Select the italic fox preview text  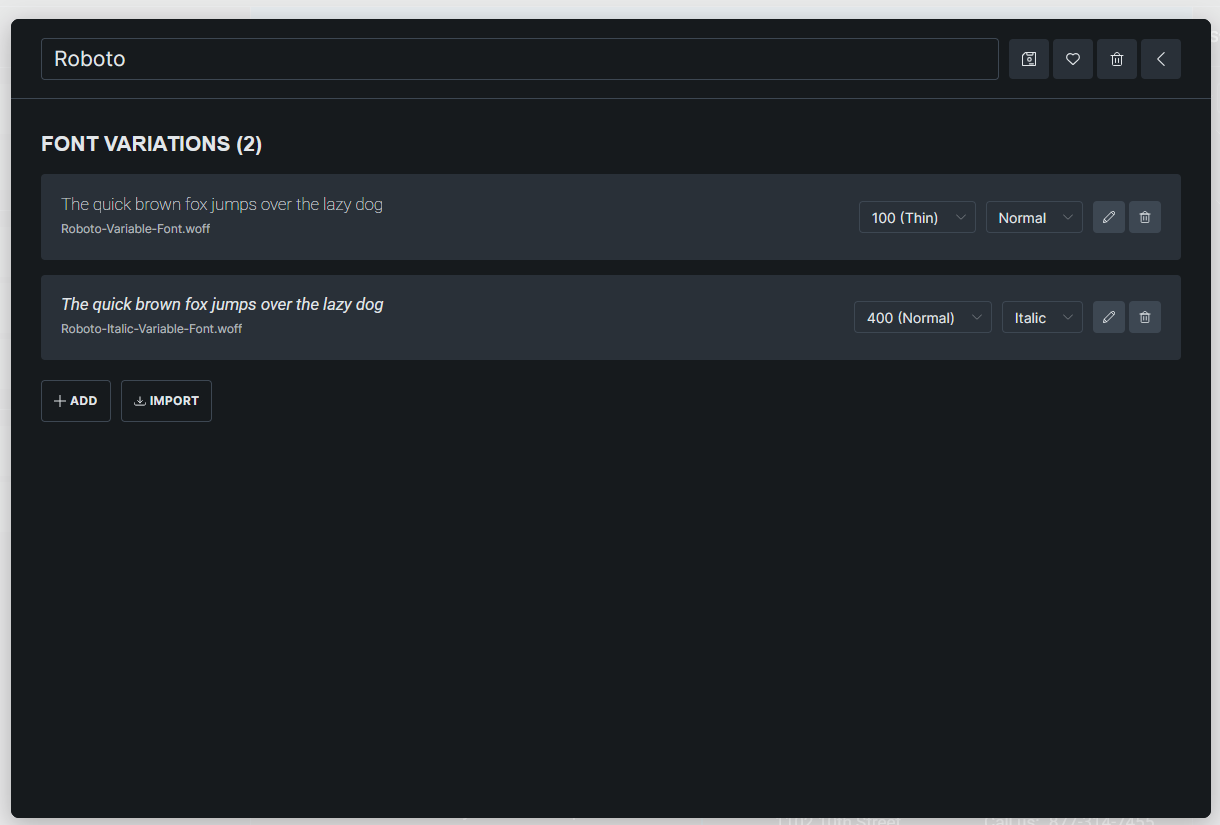point(222,304)
